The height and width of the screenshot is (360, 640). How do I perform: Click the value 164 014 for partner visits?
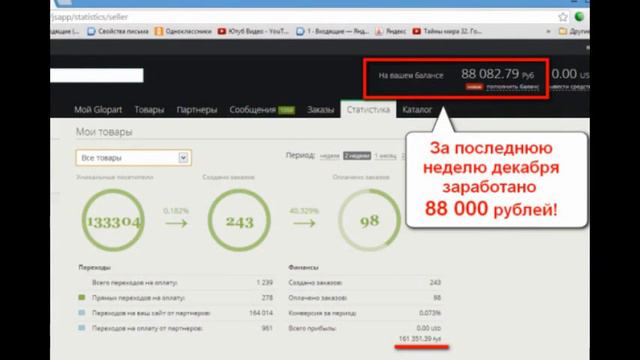pos(261,313)
